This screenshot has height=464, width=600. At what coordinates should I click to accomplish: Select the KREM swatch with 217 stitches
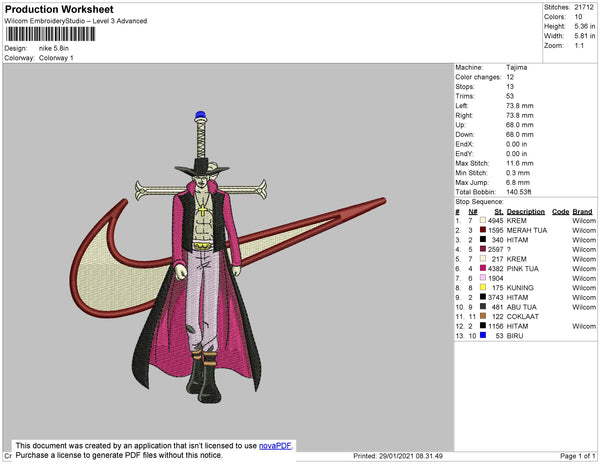click(483, 259)
